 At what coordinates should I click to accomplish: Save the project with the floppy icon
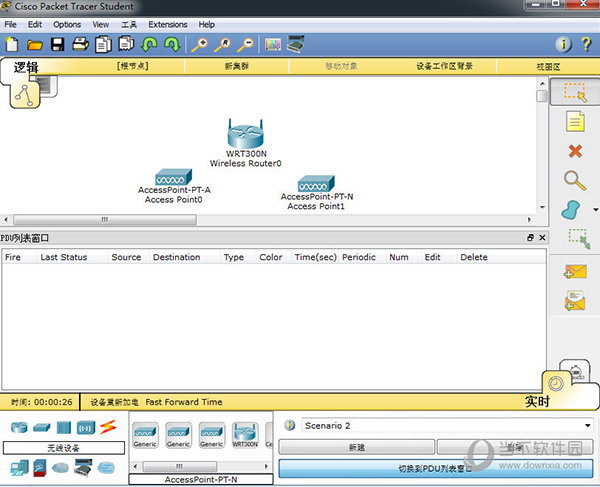pyautogui.click(x=57, y=45)
